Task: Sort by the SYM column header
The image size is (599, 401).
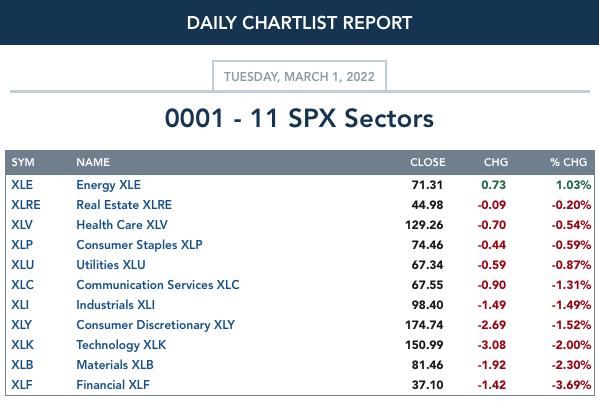Action: [23, 162]
